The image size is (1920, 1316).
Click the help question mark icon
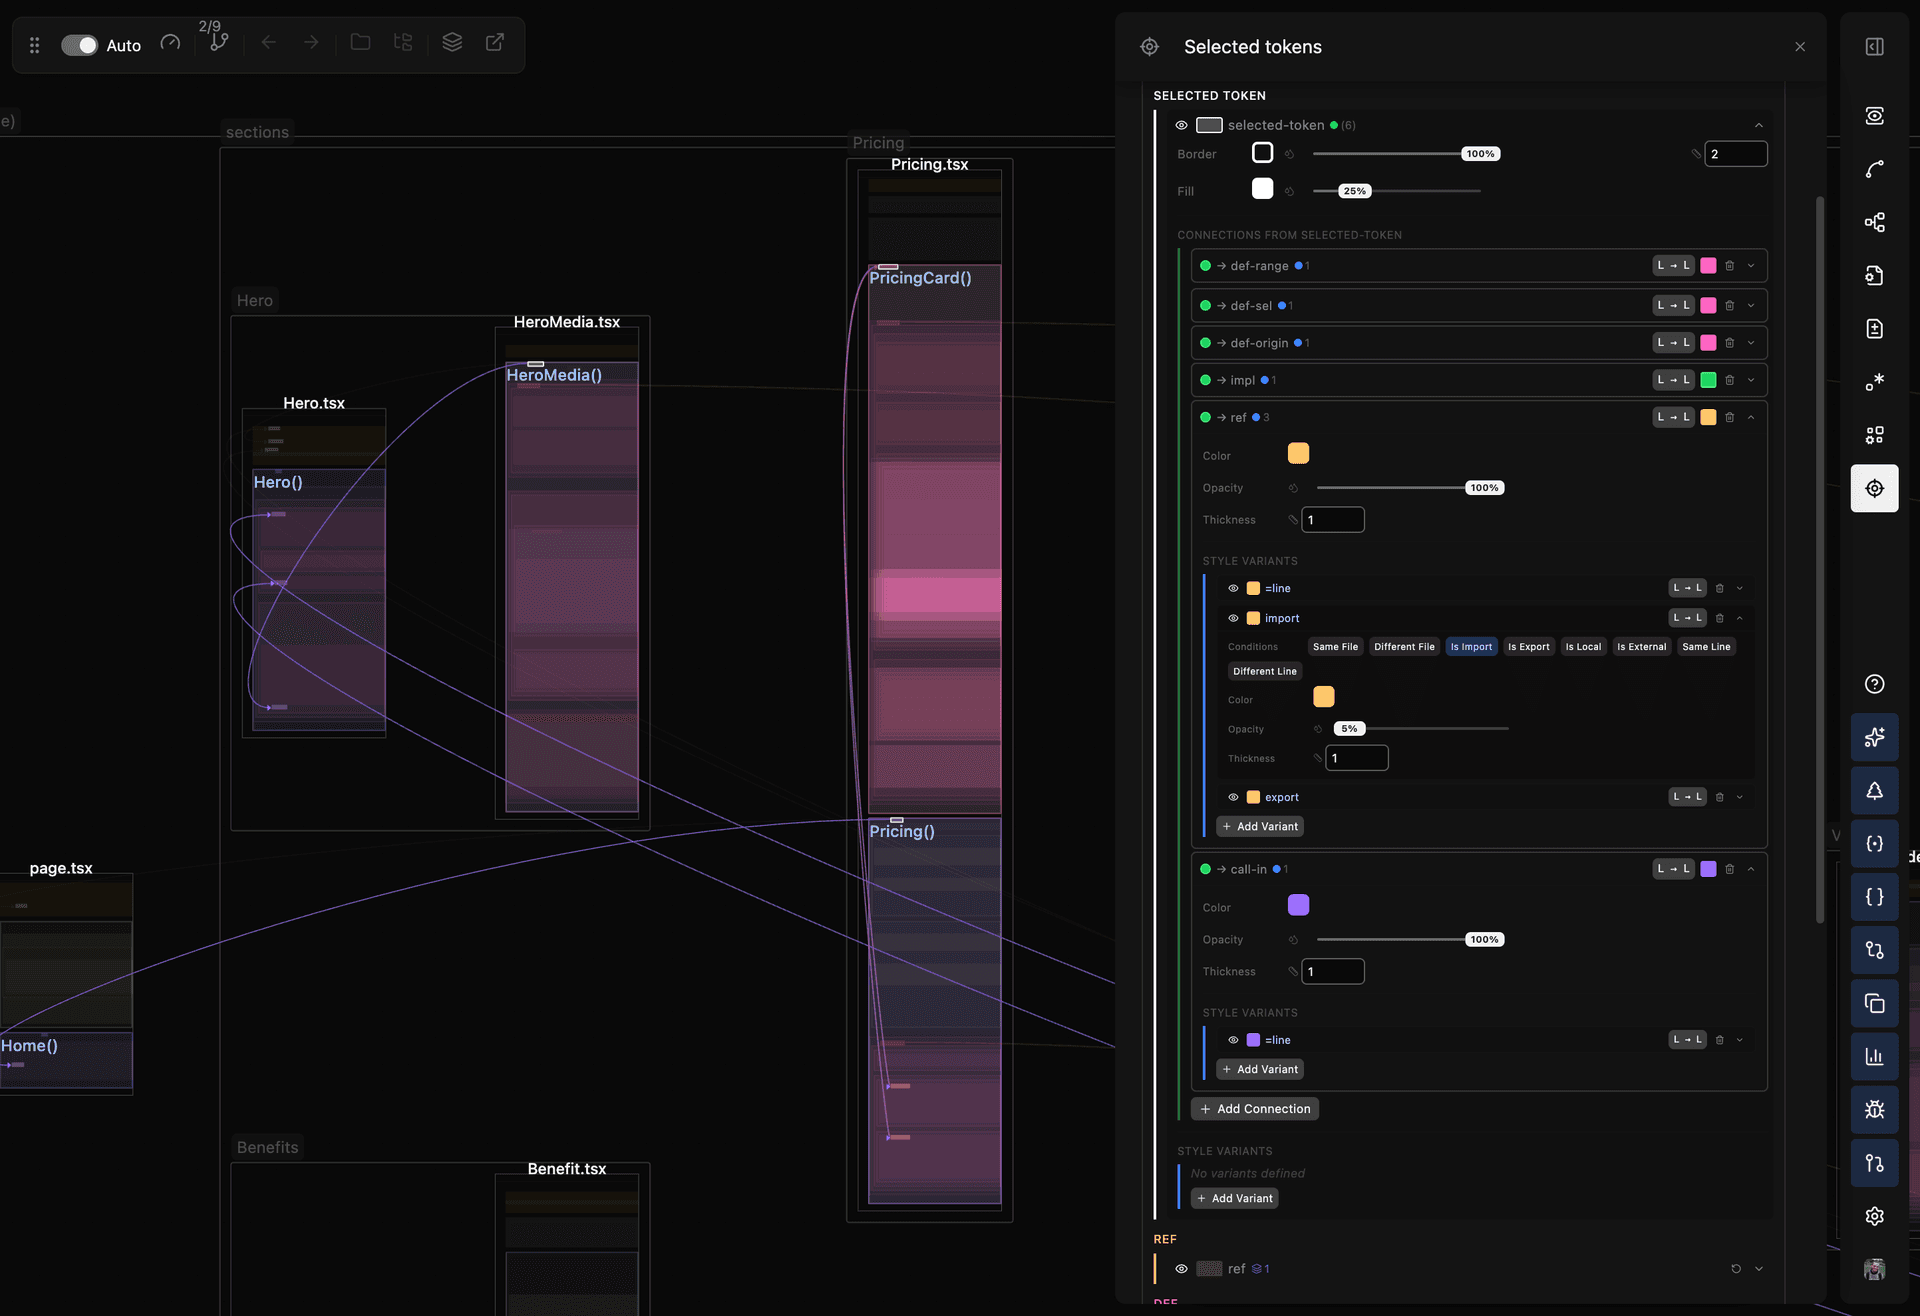click(1874, 684)
